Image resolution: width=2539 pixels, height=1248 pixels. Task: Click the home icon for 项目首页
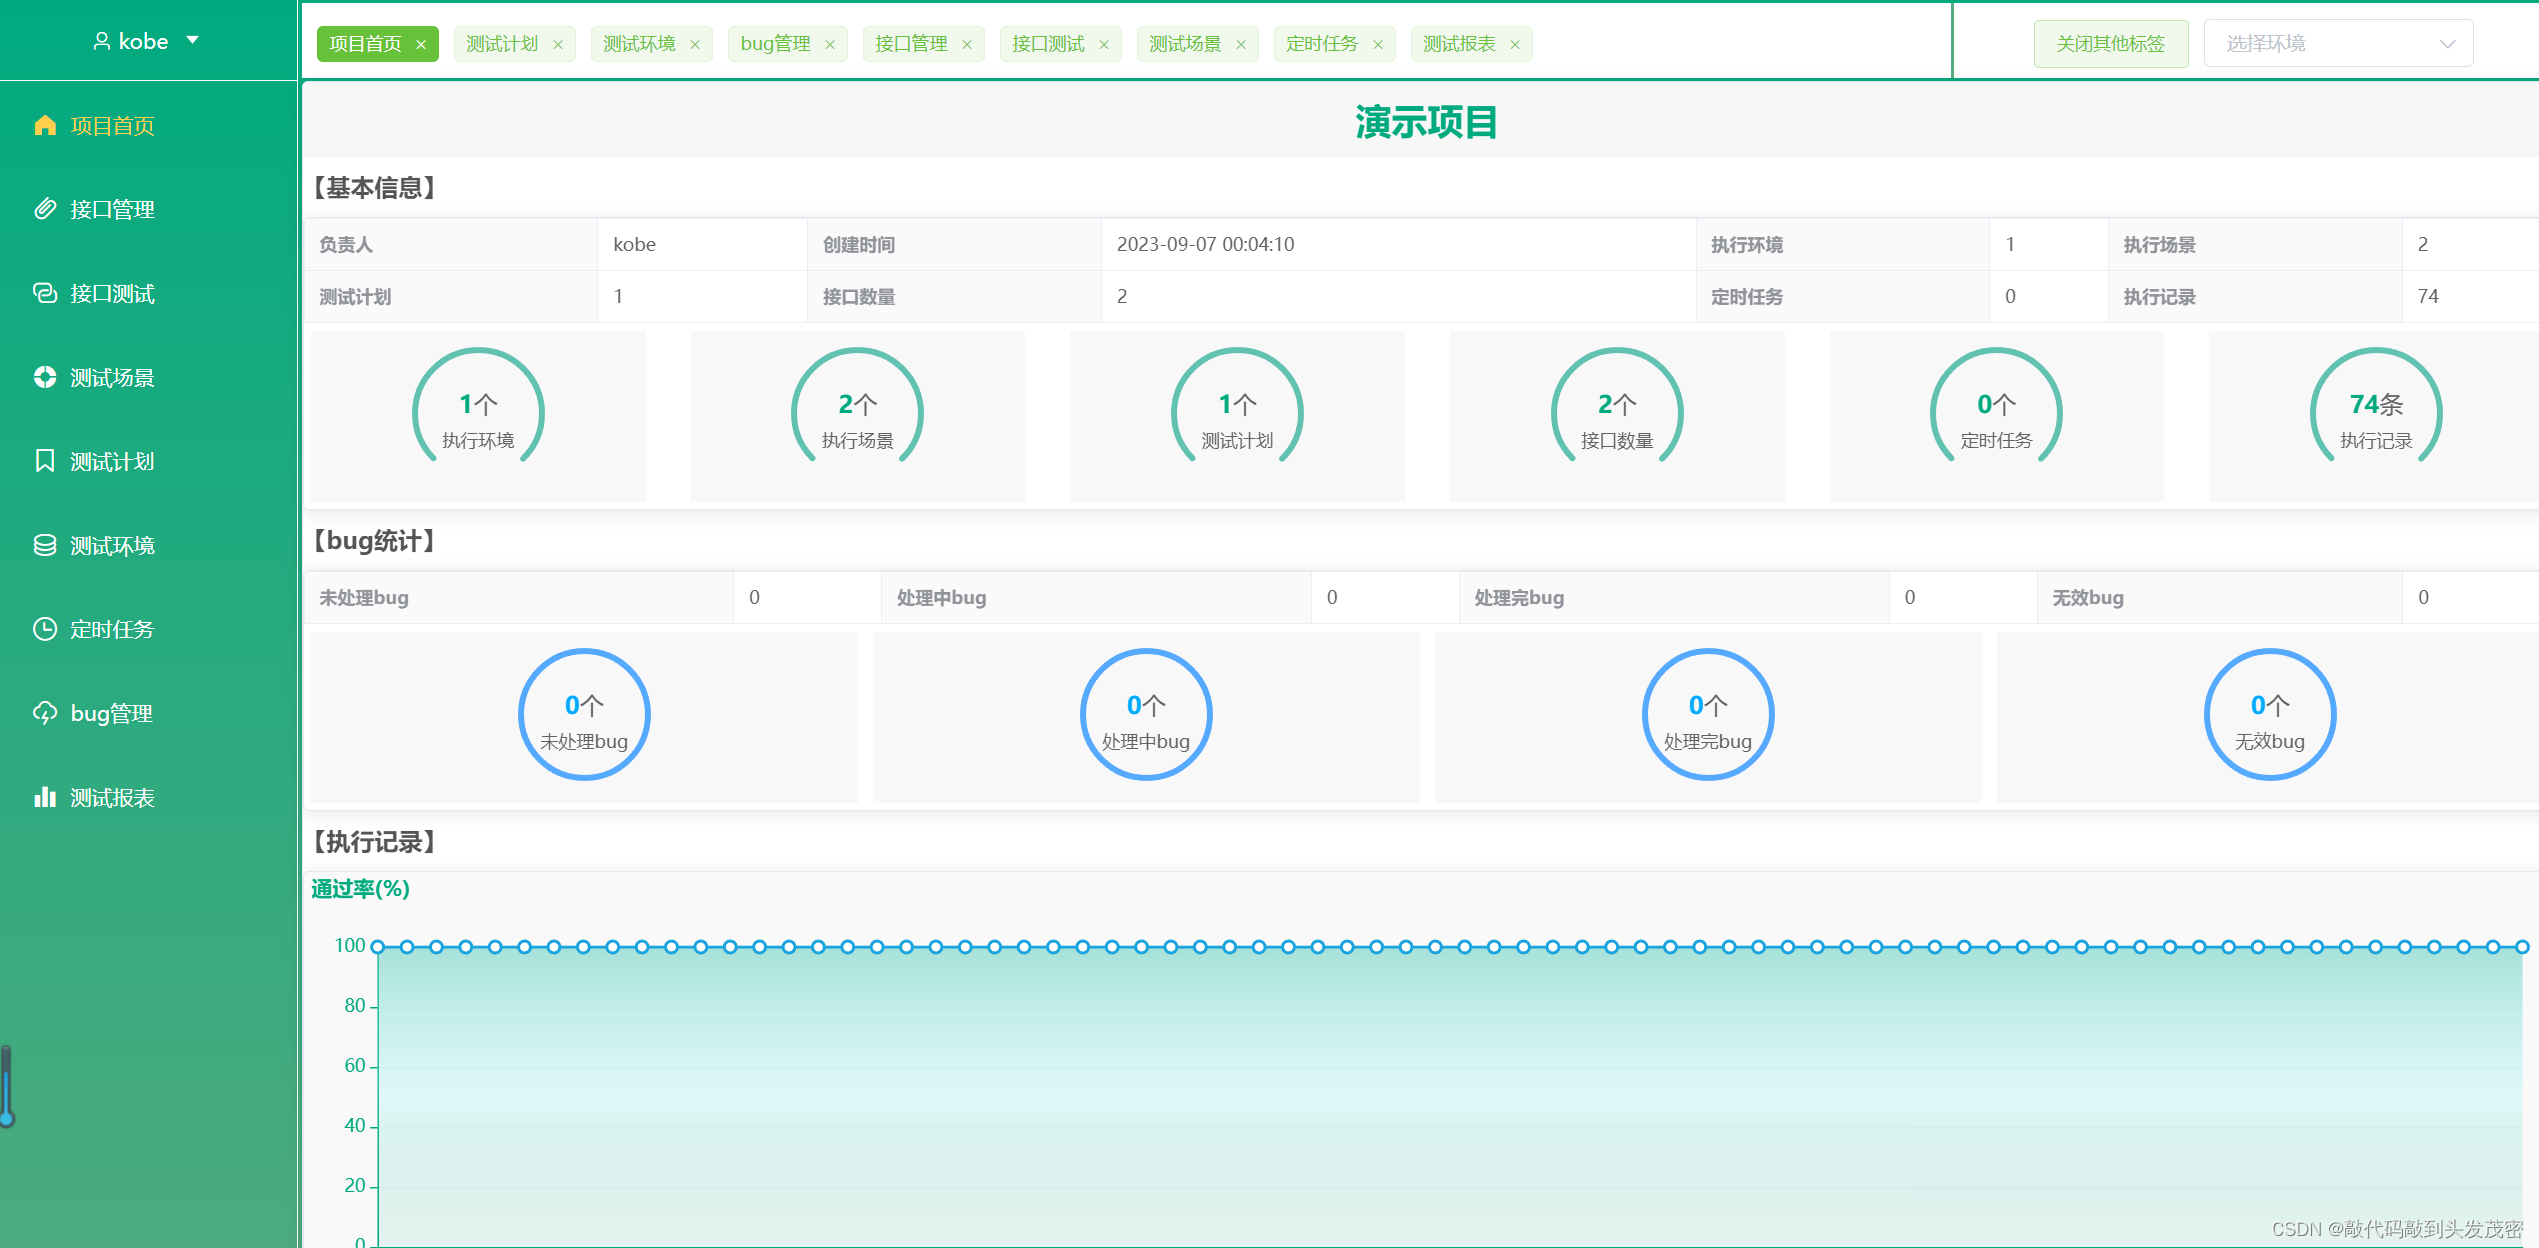click(45, 125)
